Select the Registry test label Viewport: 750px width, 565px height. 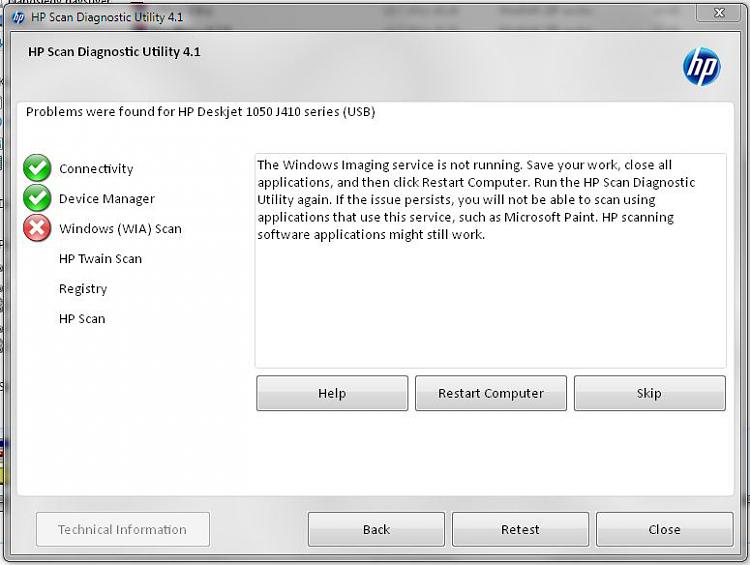pos(83,289)
